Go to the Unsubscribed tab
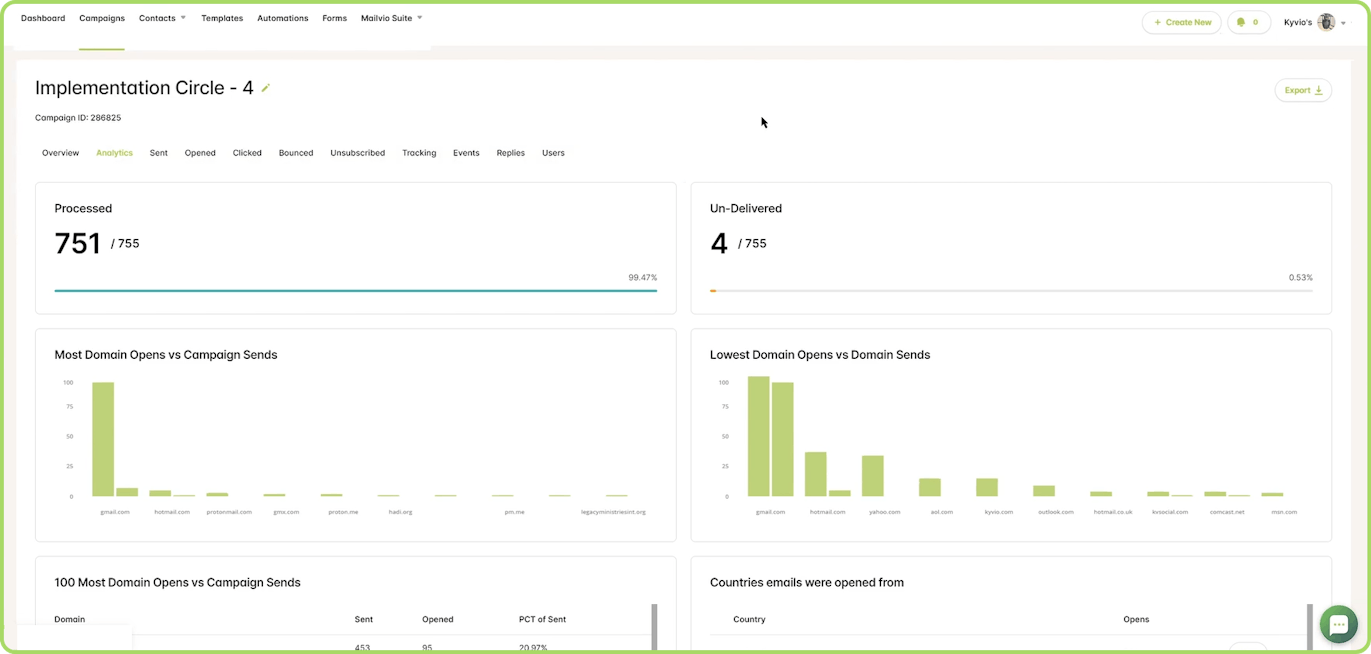The image size is (1371, 654). 357,153
